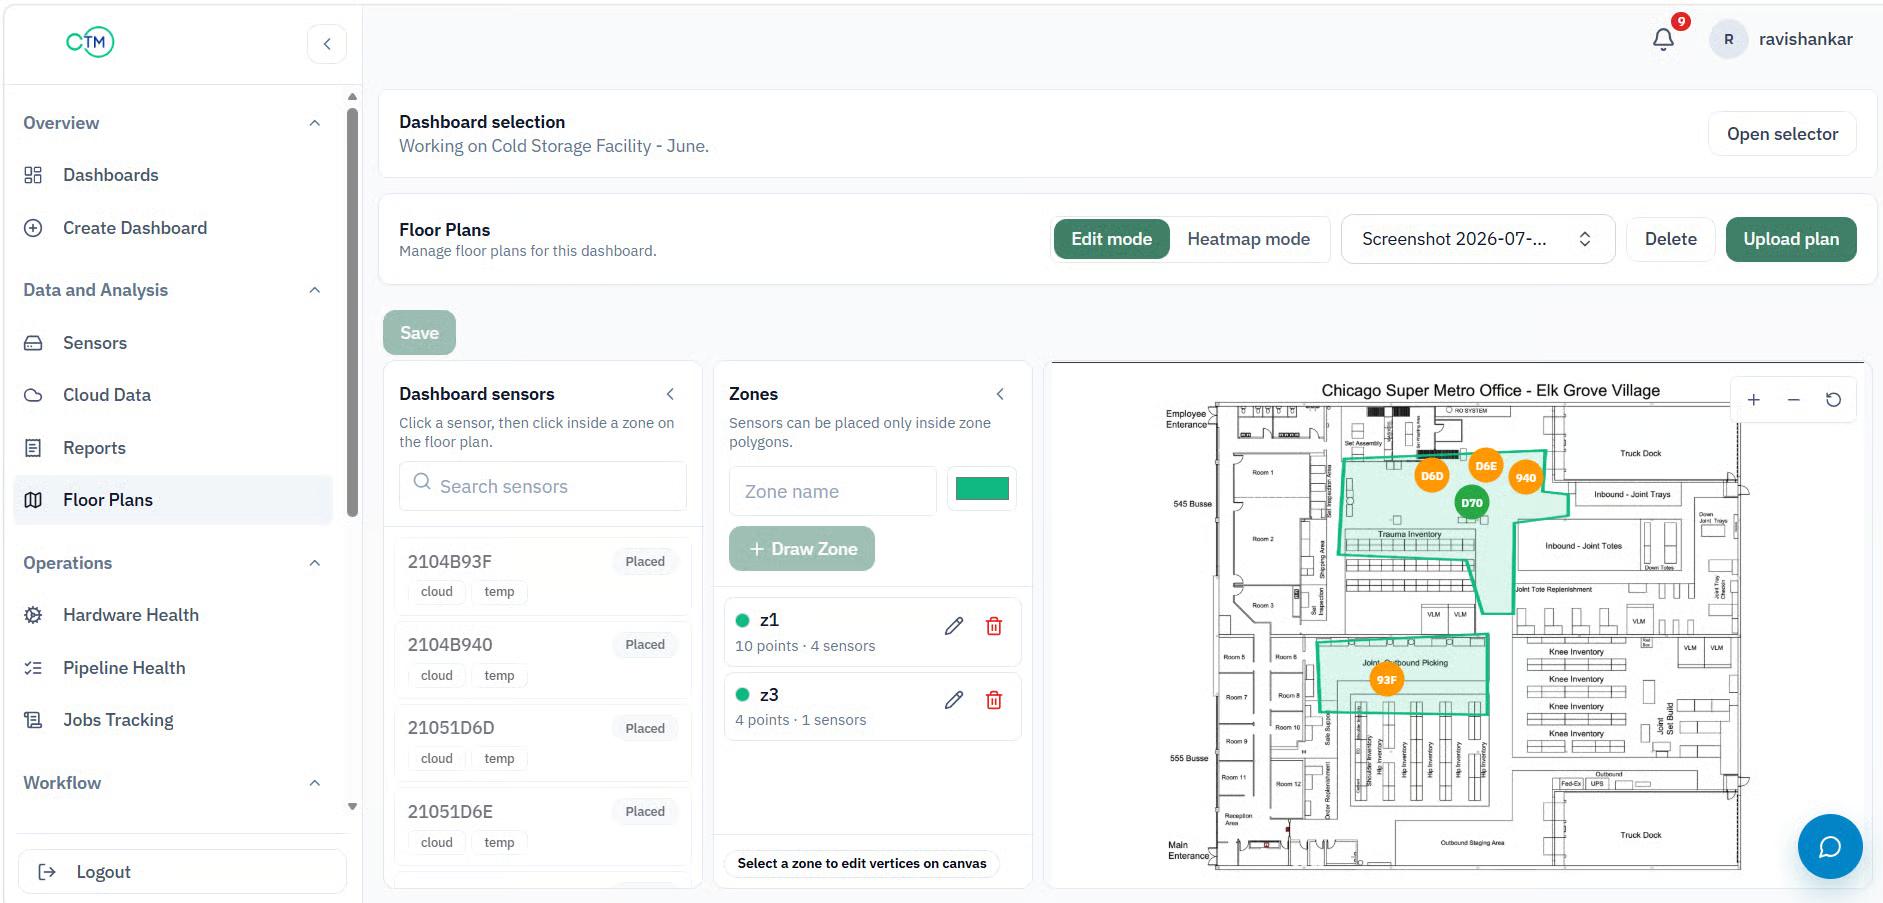Click the Delete floor plan button
The image size is (1883, 903).
(1670, 239)
